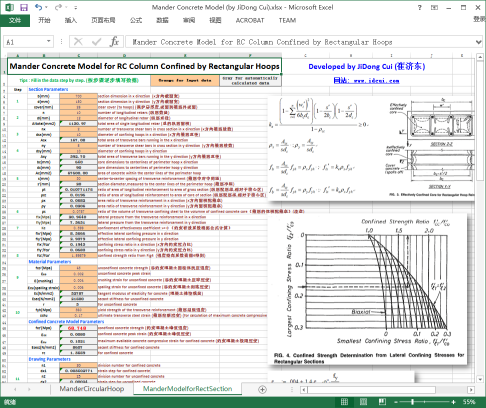This screenshot has width=486, height=408.
Task: Click horizontal scrollbar left arrow
Action: pyautogui.click(x=304, y=390)
